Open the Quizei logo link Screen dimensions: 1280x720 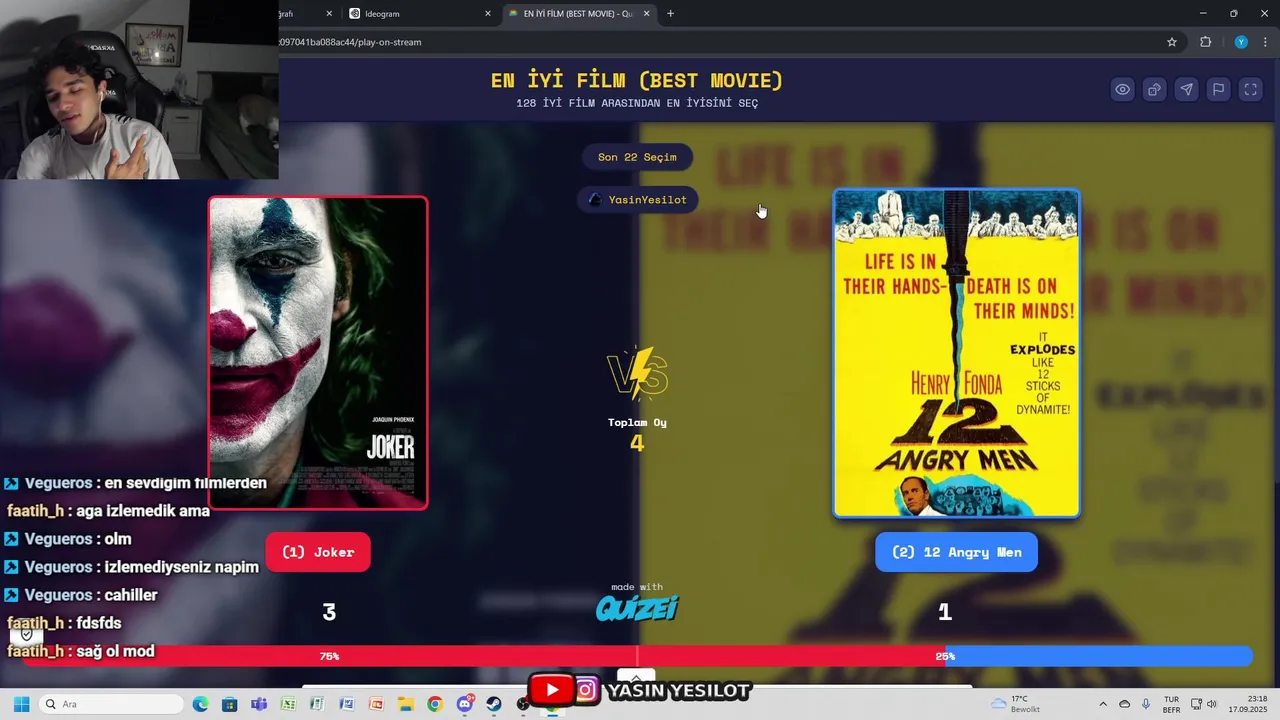(637, 607)
